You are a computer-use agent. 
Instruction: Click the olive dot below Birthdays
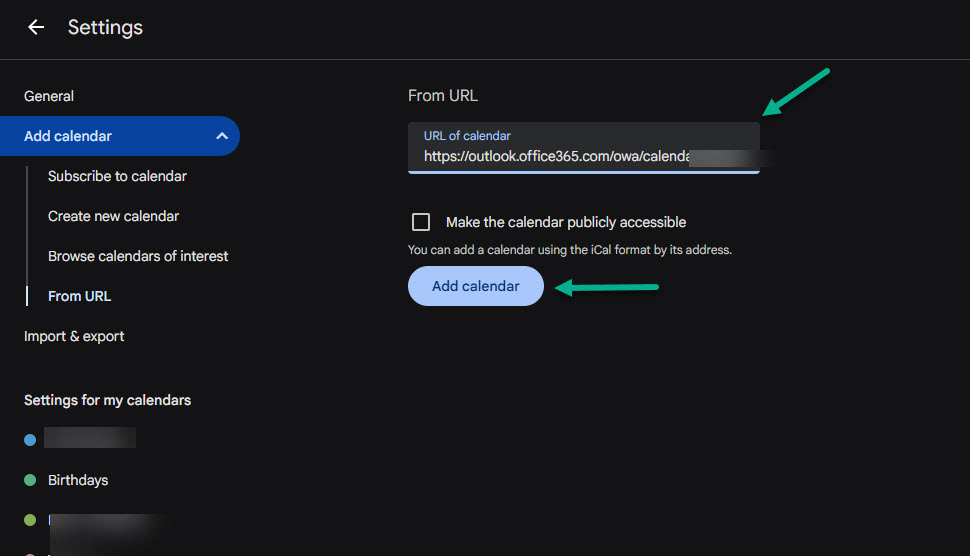(30, 520)
